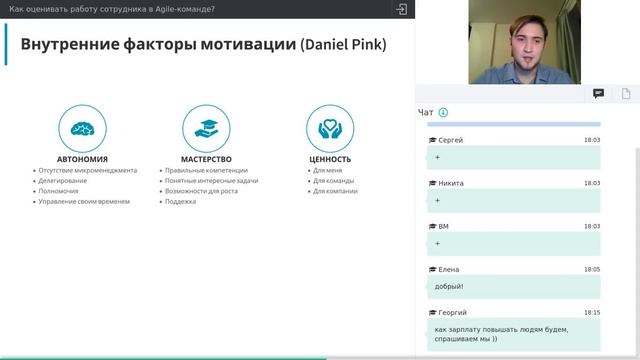Click the bullet Делегирование

click(x=62, y=180)
